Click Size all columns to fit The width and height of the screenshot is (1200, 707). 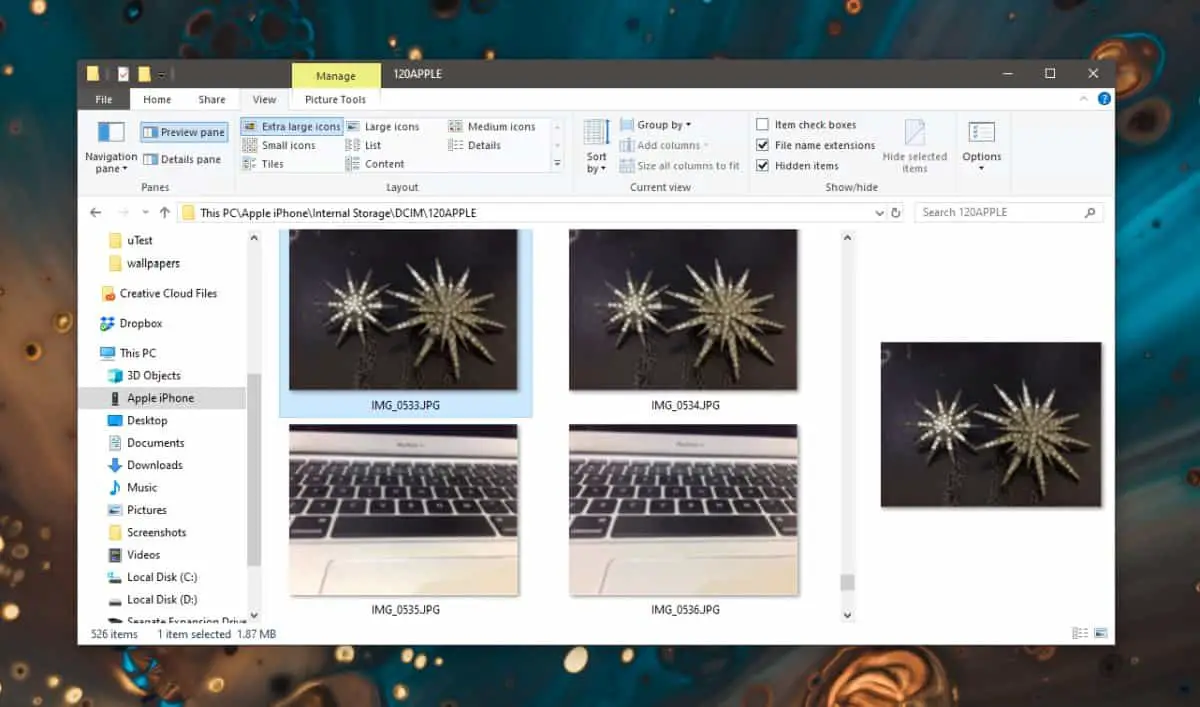(680, 166)
